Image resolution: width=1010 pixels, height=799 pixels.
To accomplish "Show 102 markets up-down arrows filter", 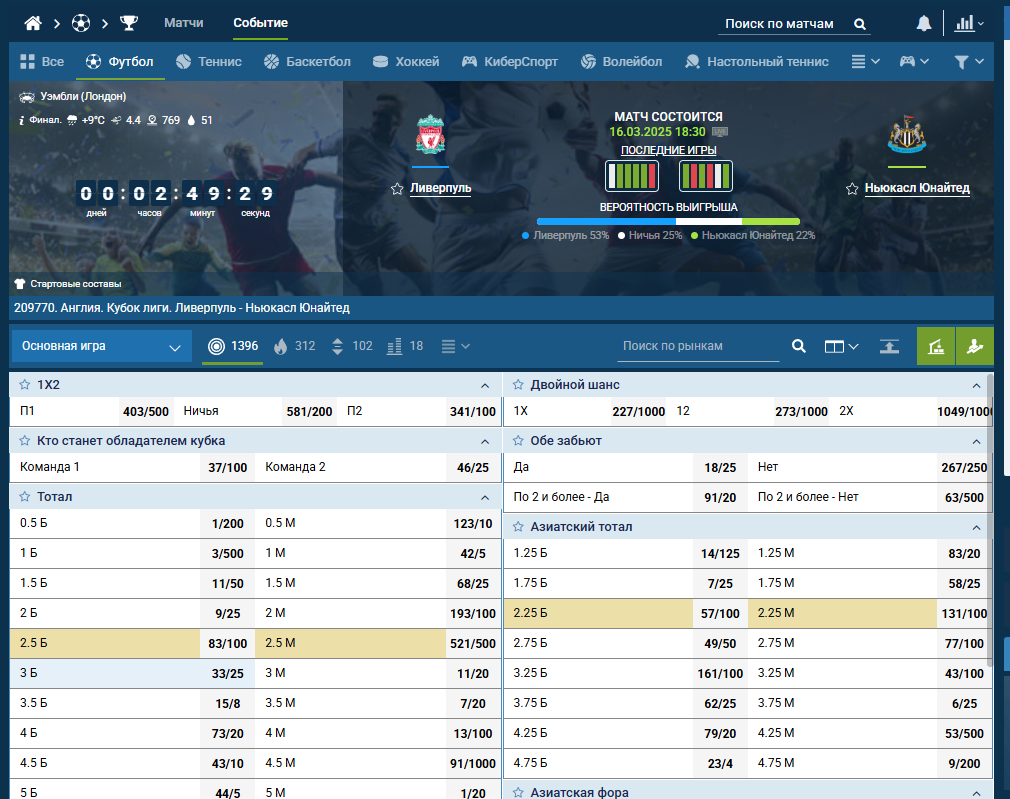I will [x=352, y=346].
